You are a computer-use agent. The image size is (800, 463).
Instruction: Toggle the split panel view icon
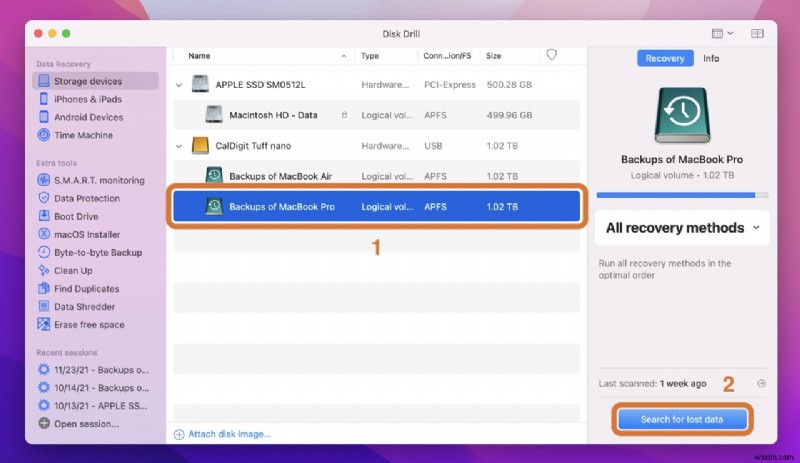(757, 34)
